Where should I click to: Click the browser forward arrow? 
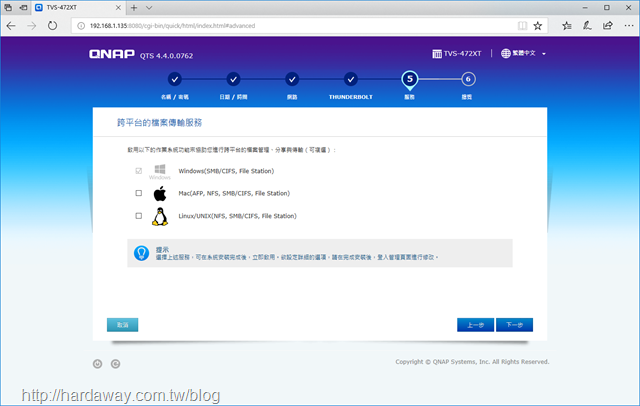point(31,26)
